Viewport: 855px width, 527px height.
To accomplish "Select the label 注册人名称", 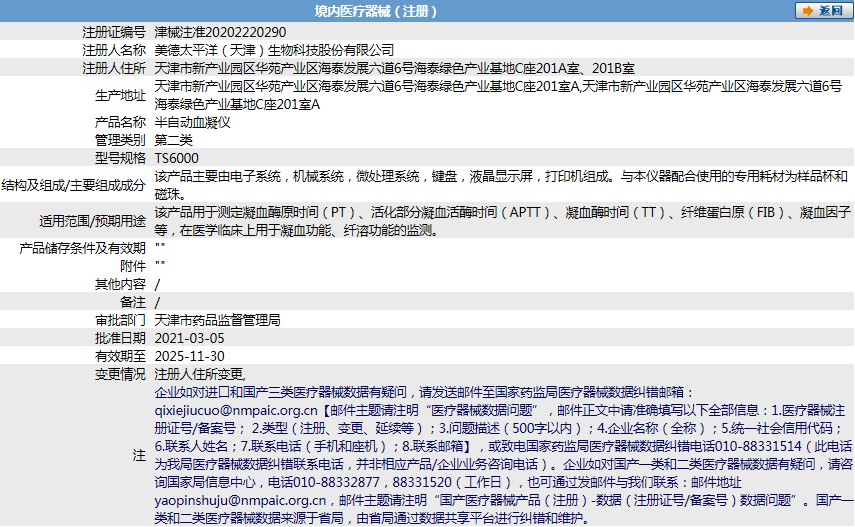I will [x=114, y=50].
